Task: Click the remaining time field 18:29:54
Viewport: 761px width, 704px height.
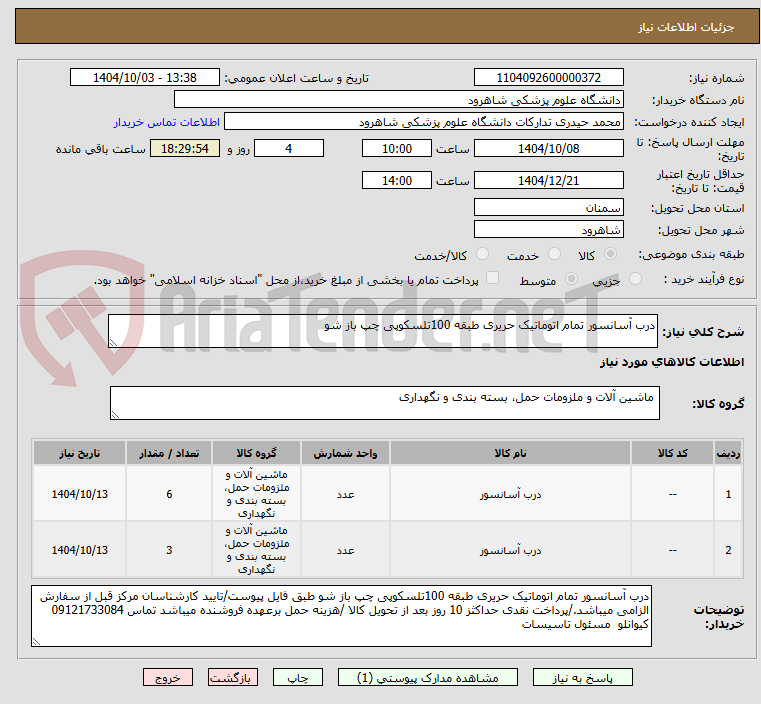Action: pyautogui.click(x=185, y=148)
